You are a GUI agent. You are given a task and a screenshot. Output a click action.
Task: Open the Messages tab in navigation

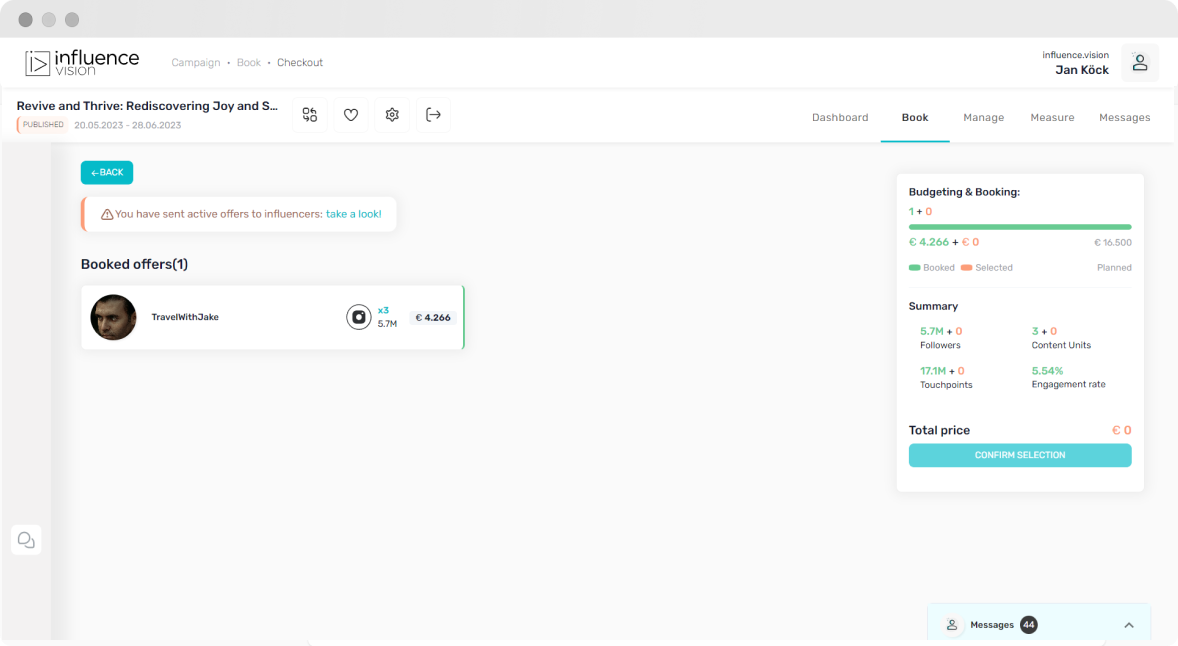(x=1124, y=117)
